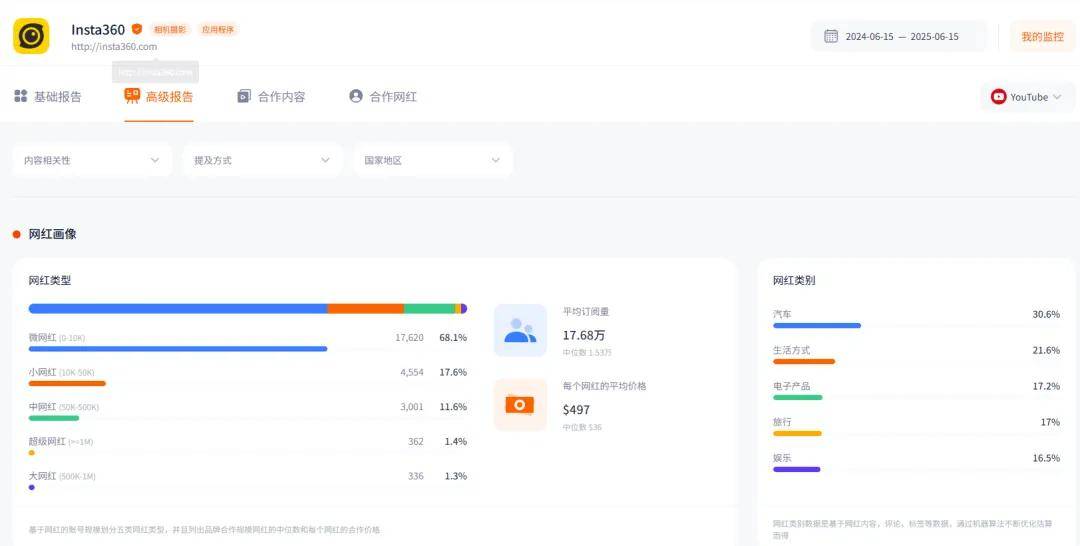The height and width of the screenshot is (546, 1080).
Task: Click the 我的监控 button
Action: (1042, 36)
